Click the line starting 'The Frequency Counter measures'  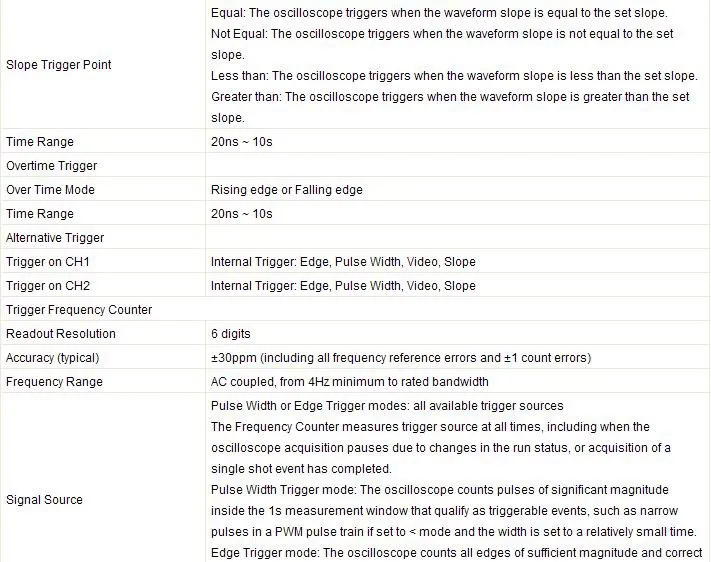coord(430,427)
